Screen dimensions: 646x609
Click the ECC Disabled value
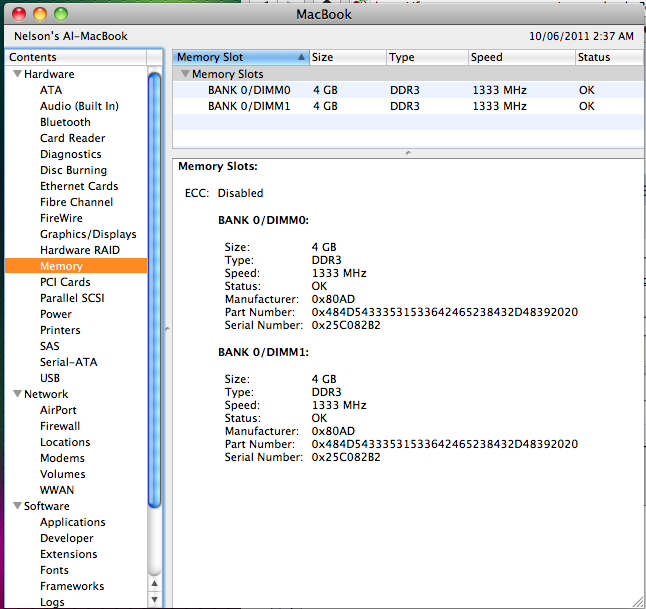click(240, 193)
